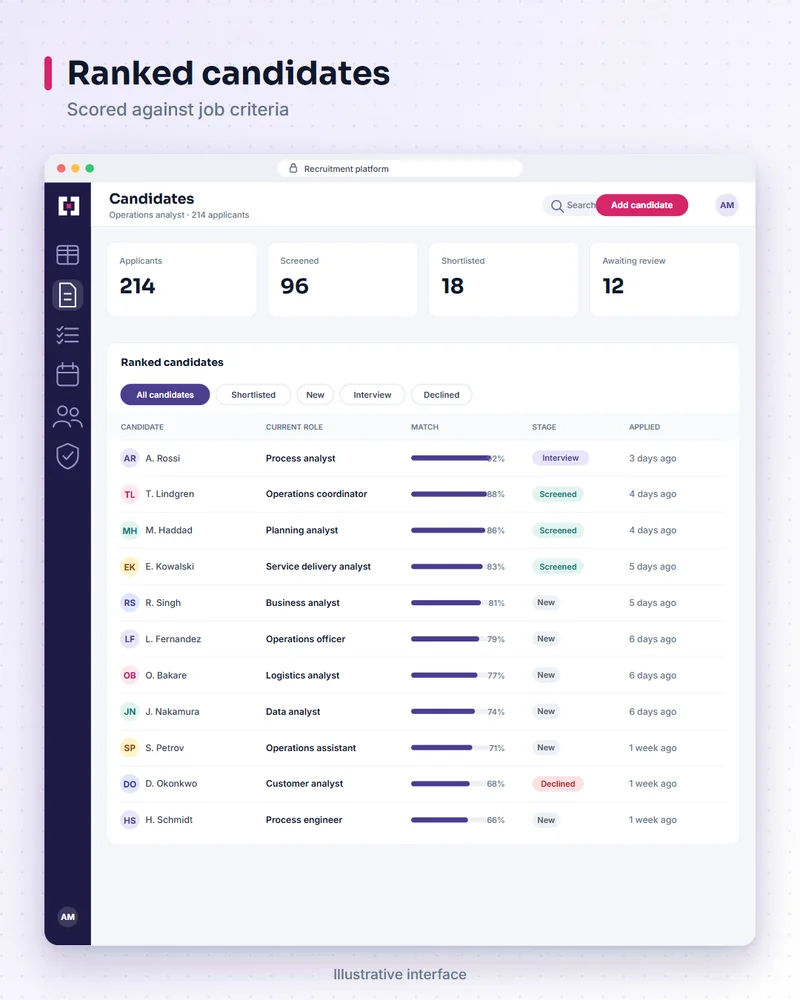Click the role Service delivery analyst
Viewport: 800px width, 1000px height.
(x=318, y=567)
